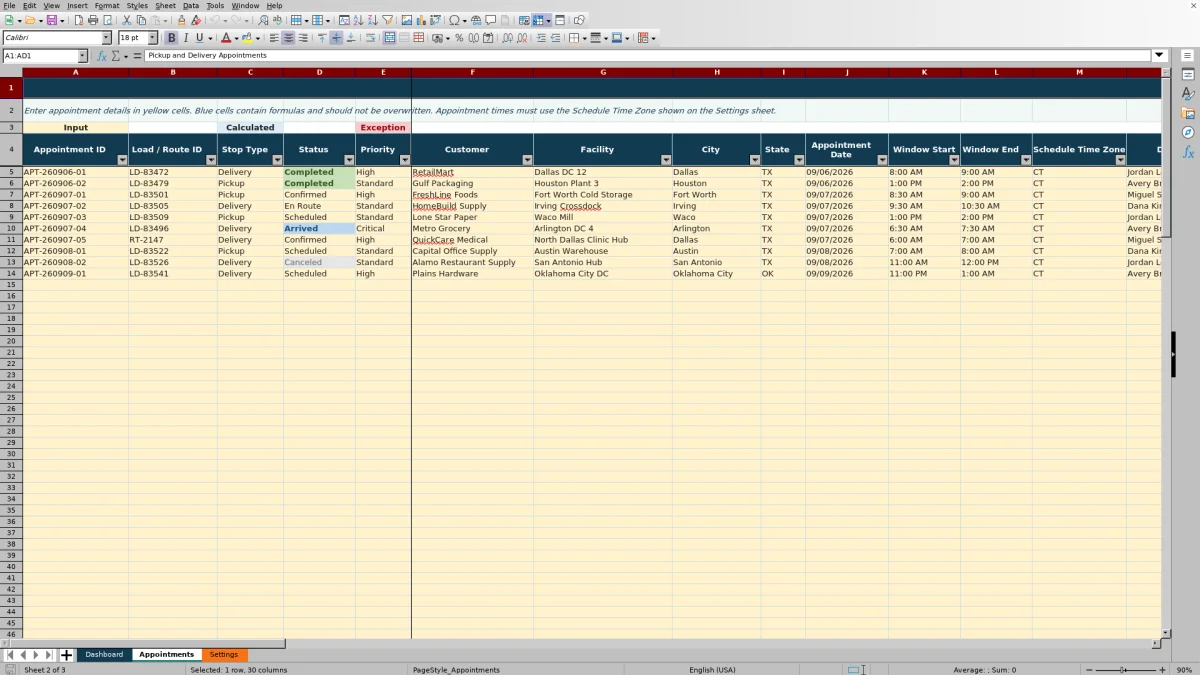Click the Align Left icon
Image resolution: width=1200 pixels, height=675 pixels.
(274, 38)
